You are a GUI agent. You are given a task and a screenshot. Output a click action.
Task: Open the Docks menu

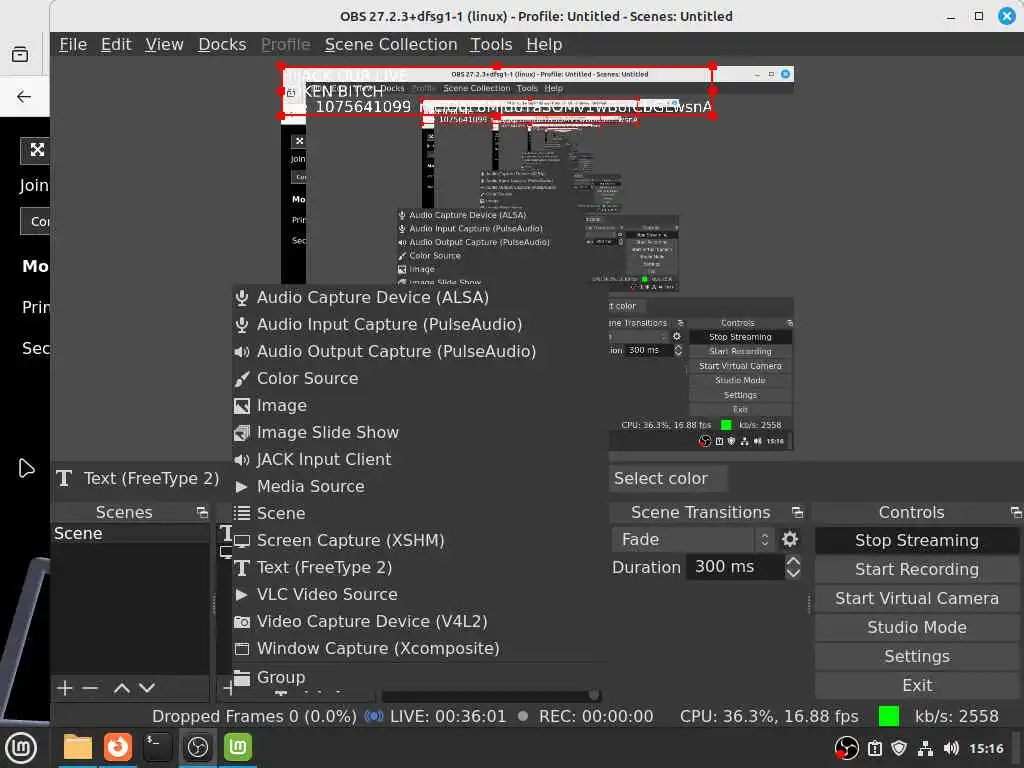222,44
